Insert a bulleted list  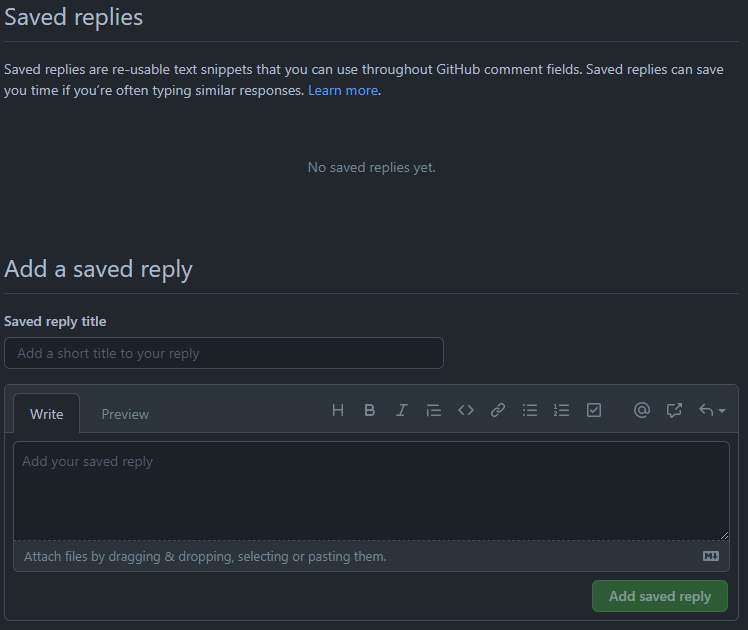coord(530,410)
